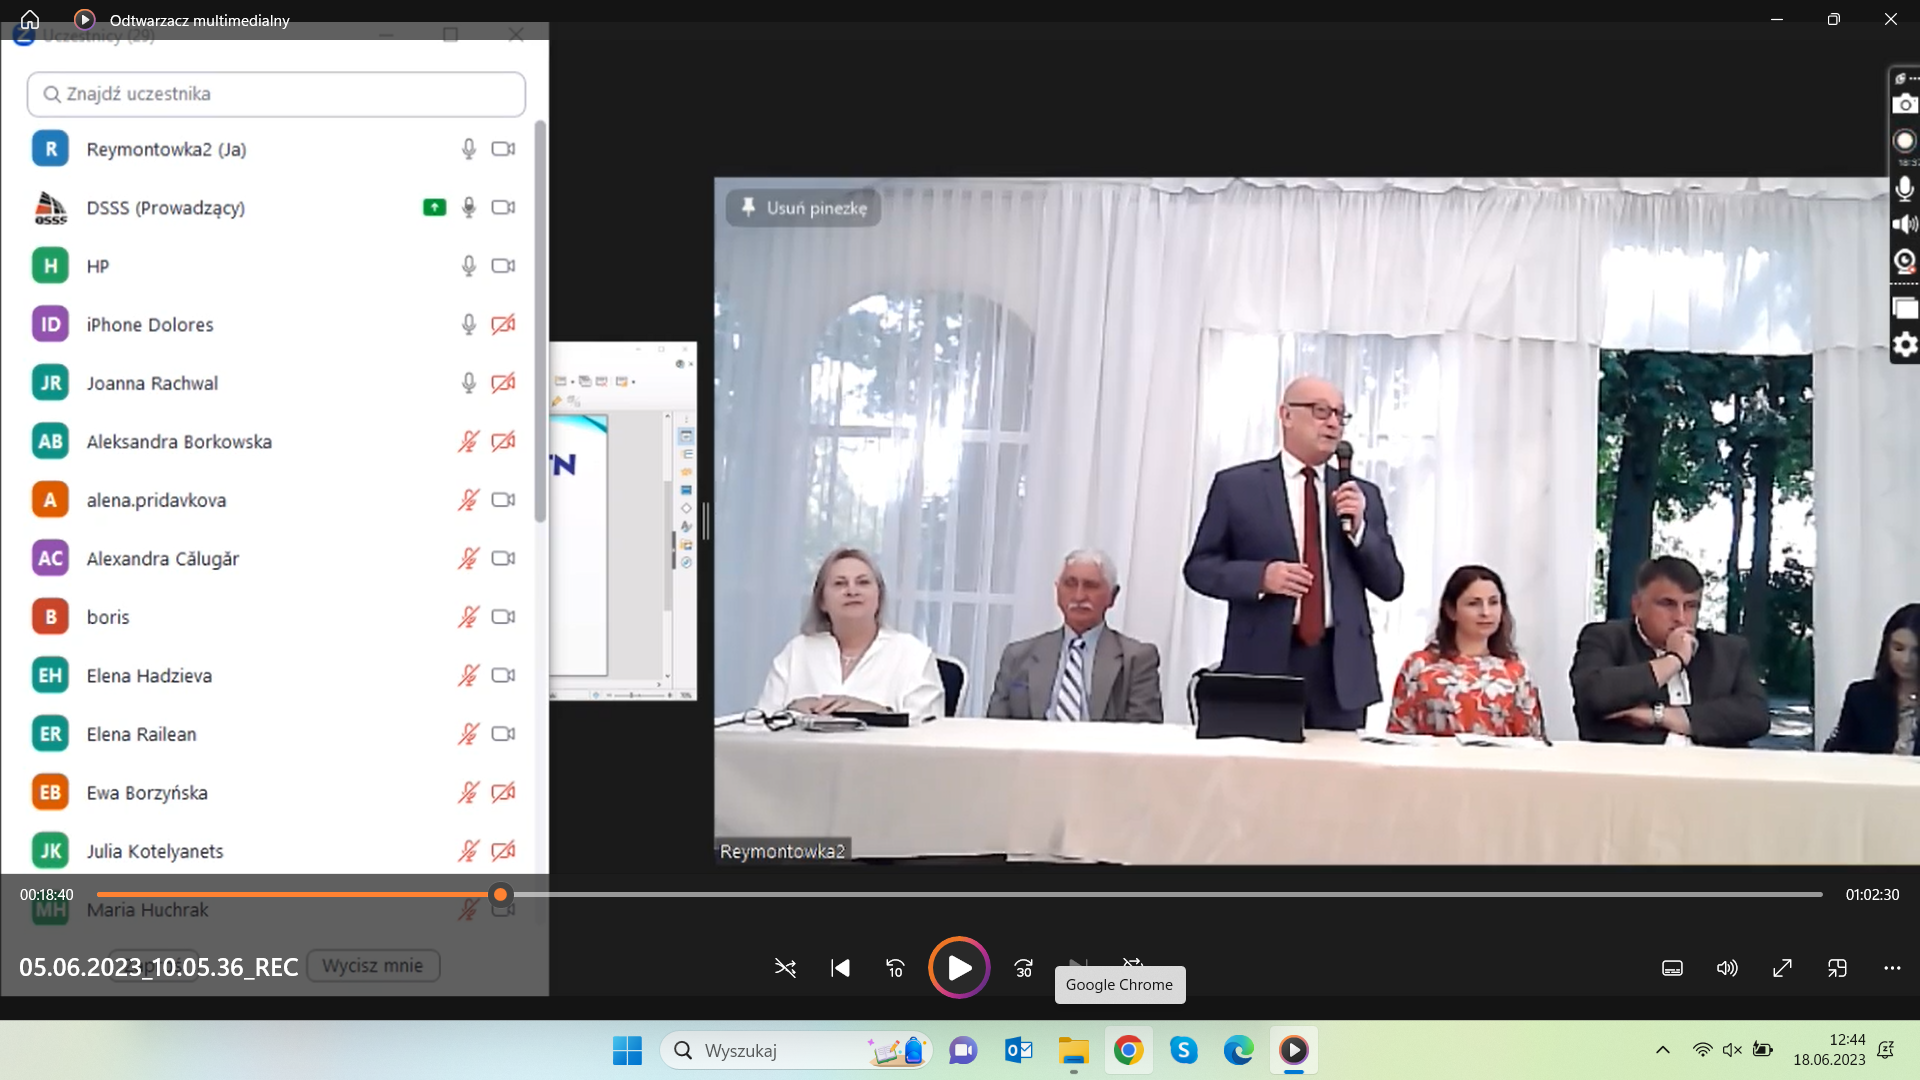Open the gear settings icon in the recorder toolbar
This screenshot has width=1920, height=1080.
(1905, 345)
